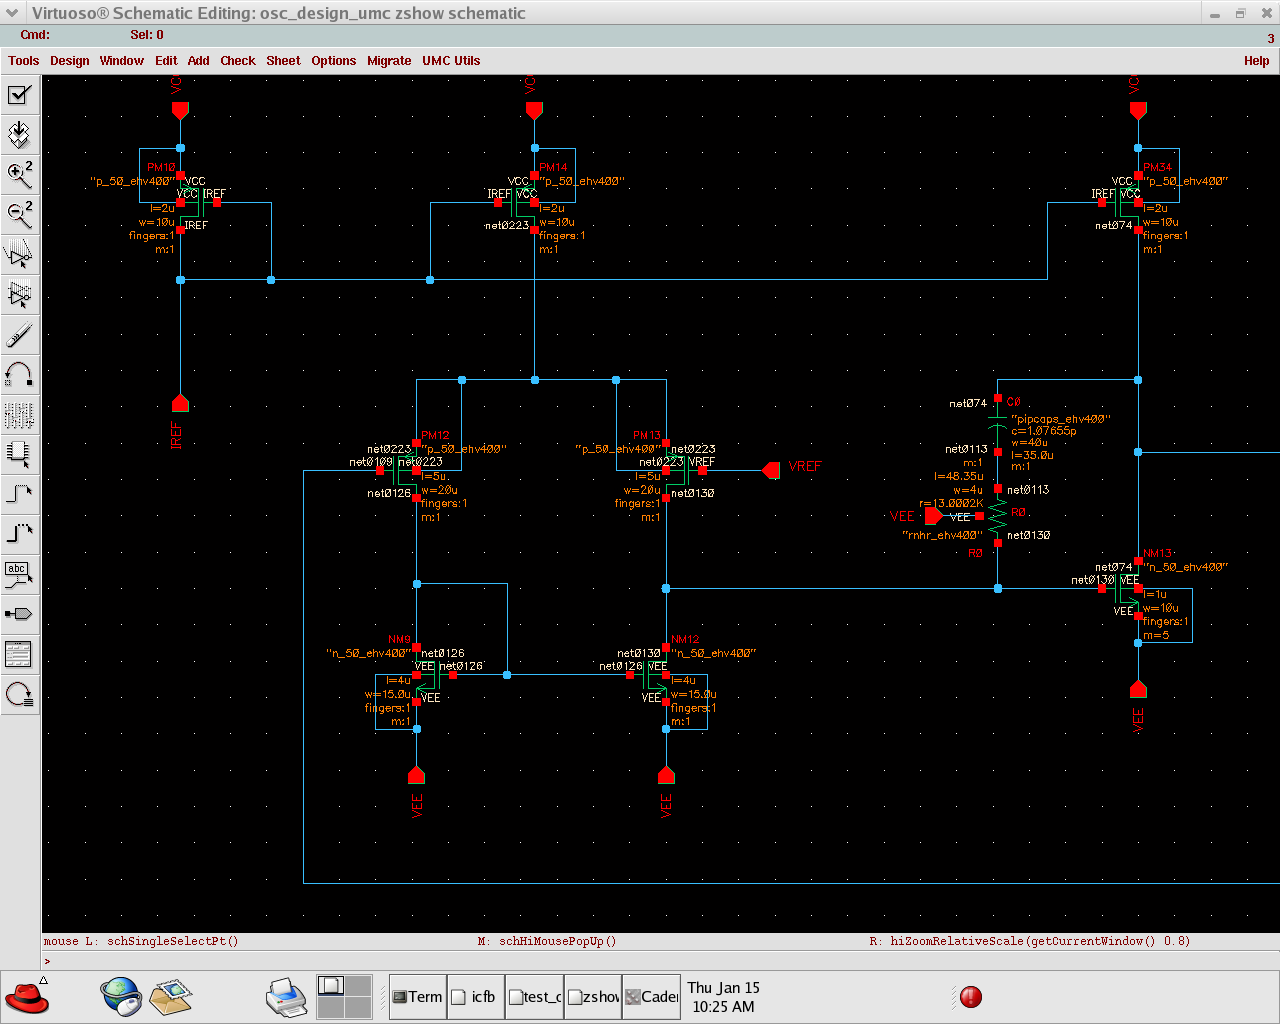Screen dimensions: 1280x1024
Task: Open the UMC Utils menu
Action: [x=450, y=61]
